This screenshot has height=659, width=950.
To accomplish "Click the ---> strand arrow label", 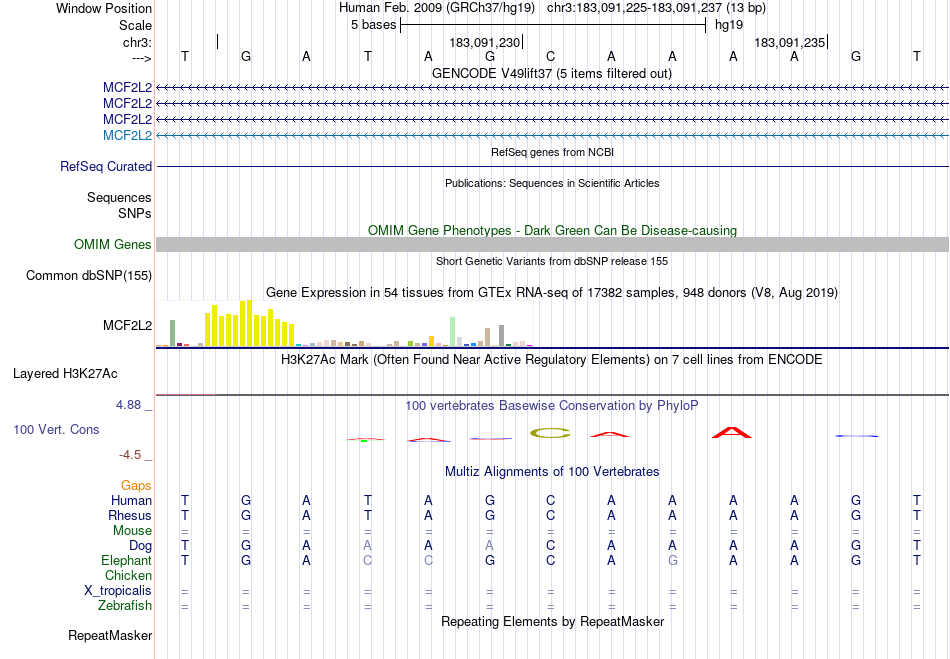I will click(x=142, y=58).
